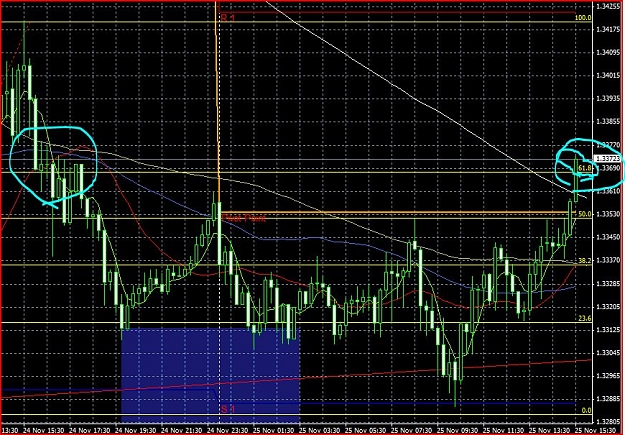Click the 1.33285 price axis label
Image resolution: width=625 pixels, height=435 pixels.
(607, 283)
